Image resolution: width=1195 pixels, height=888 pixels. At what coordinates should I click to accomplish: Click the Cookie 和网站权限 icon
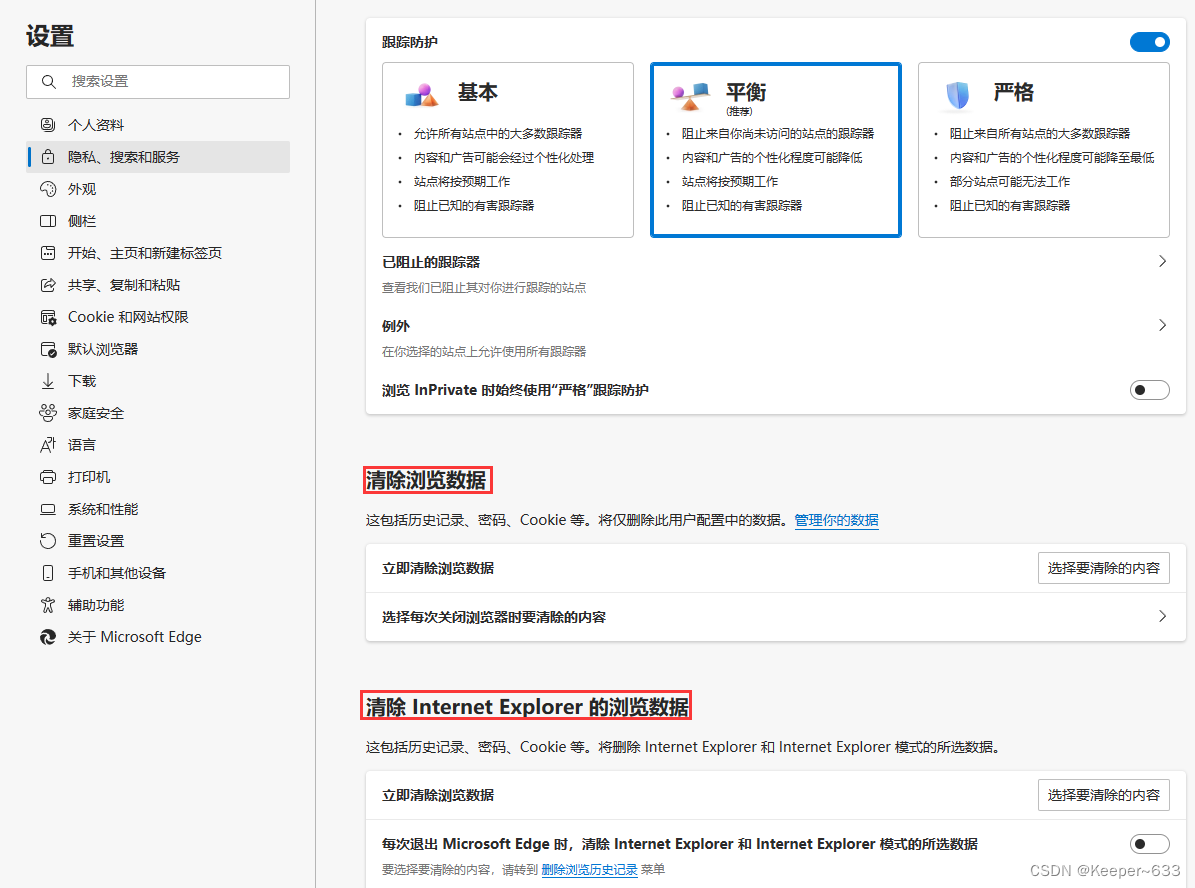[48, 316]
